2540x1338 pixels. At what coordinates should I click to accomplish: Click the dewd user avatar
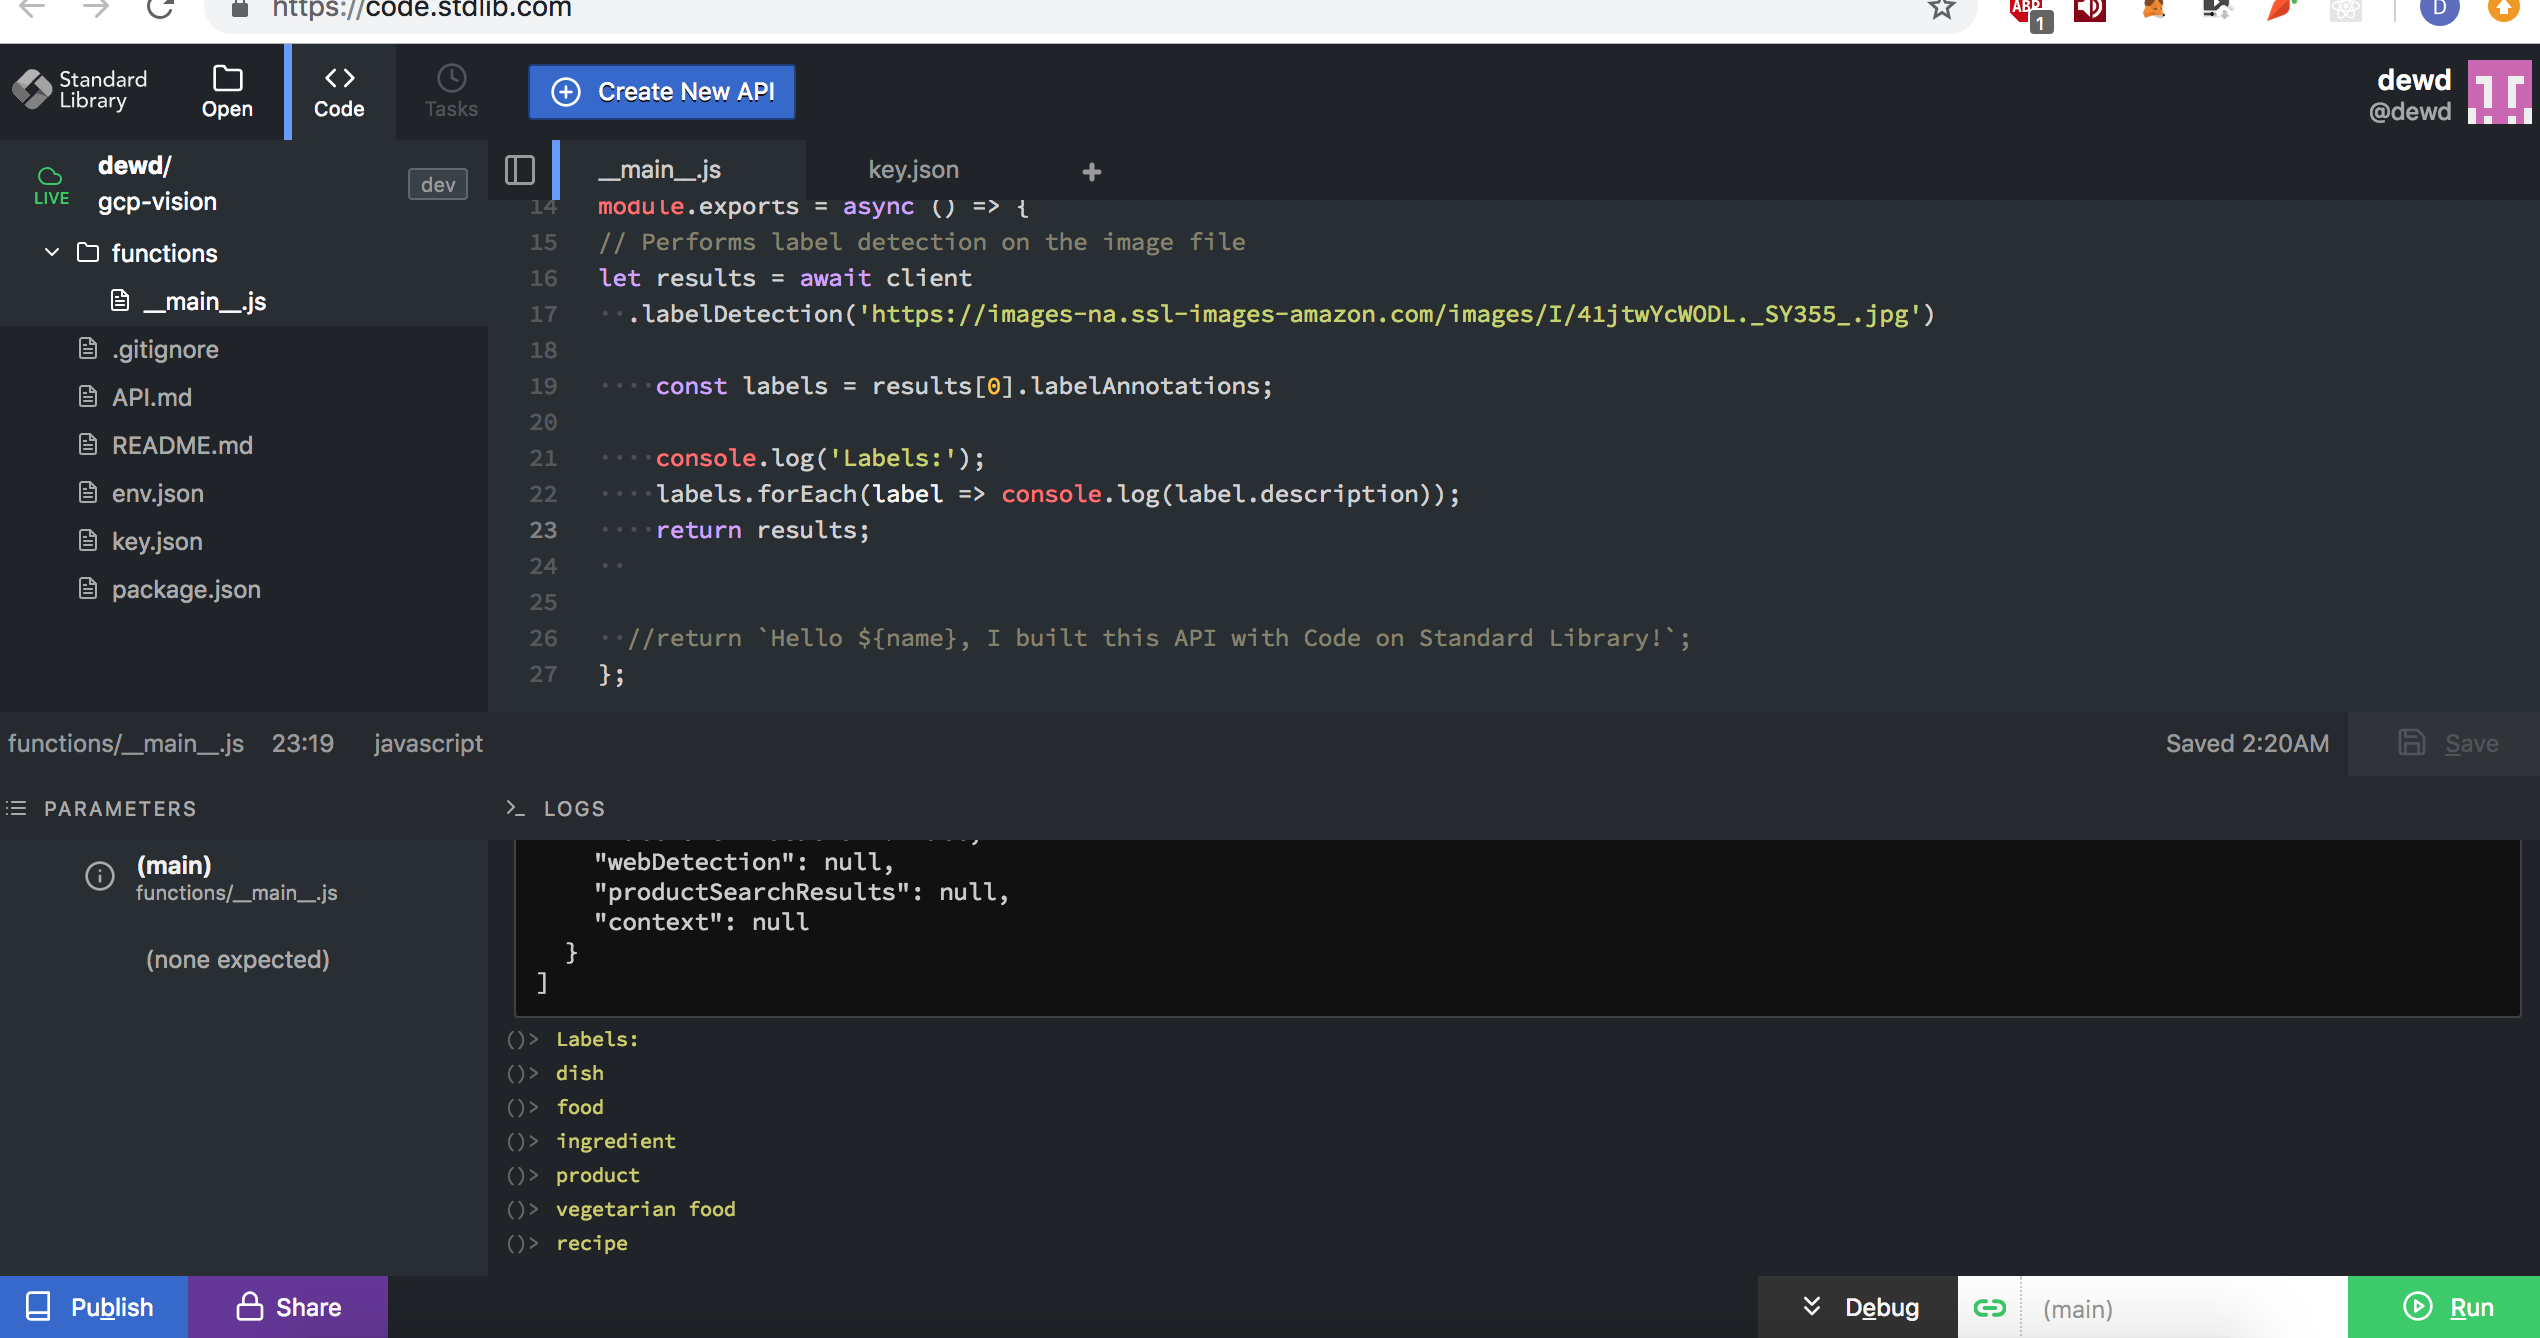coord(2498,92)
